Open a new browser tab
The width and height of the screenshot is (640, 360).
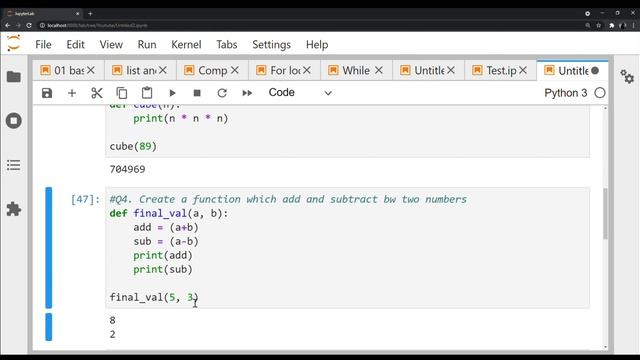point(90,13)
